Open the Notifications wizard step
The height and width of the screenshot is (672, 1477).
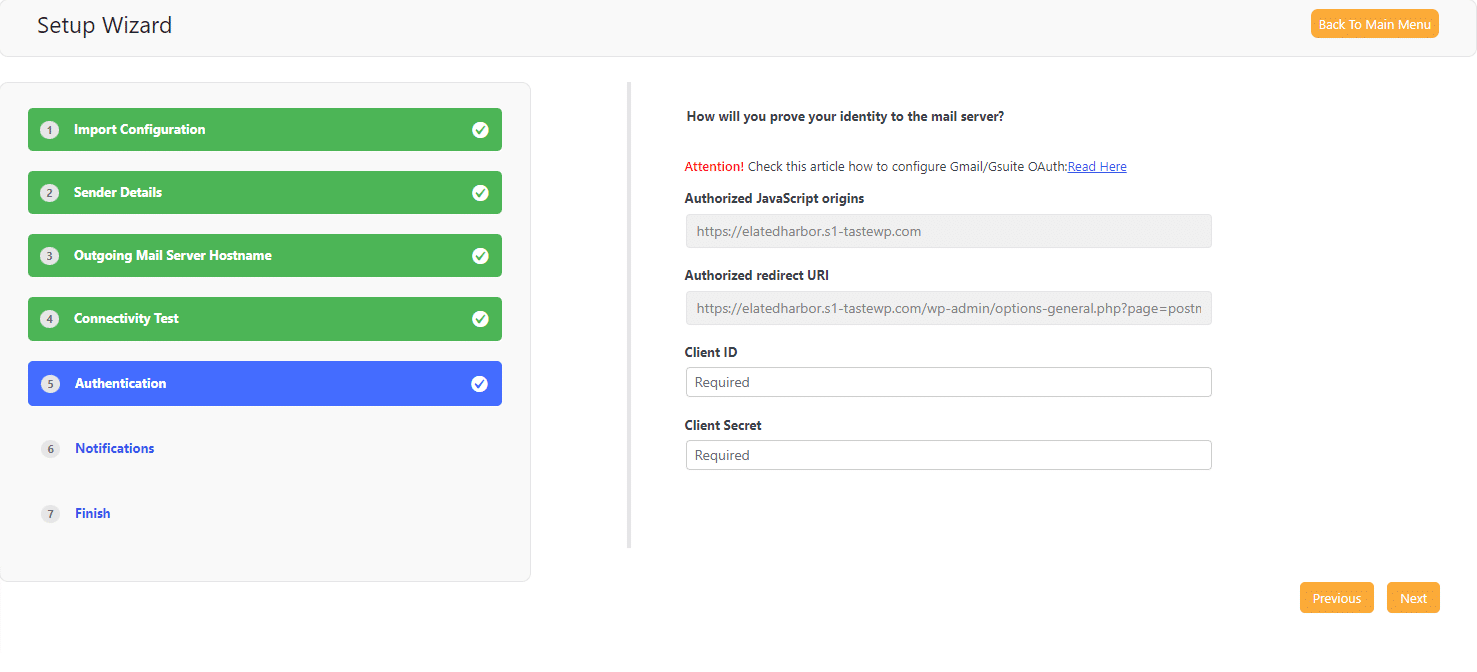114,448
